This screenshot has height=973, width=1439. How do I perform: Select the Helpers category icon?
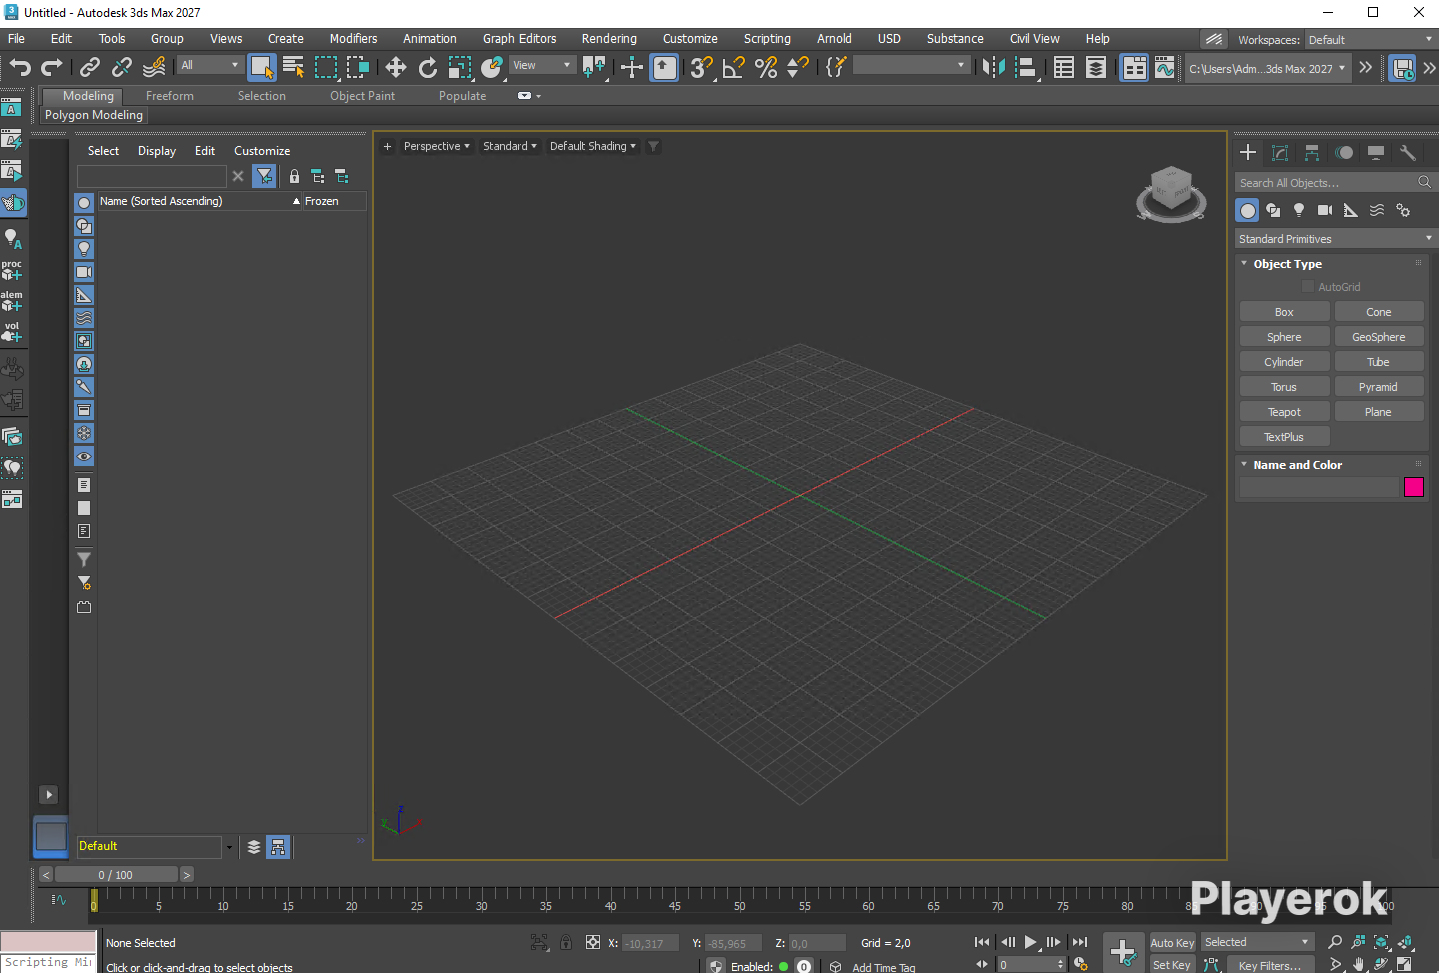coord(1351,210)
